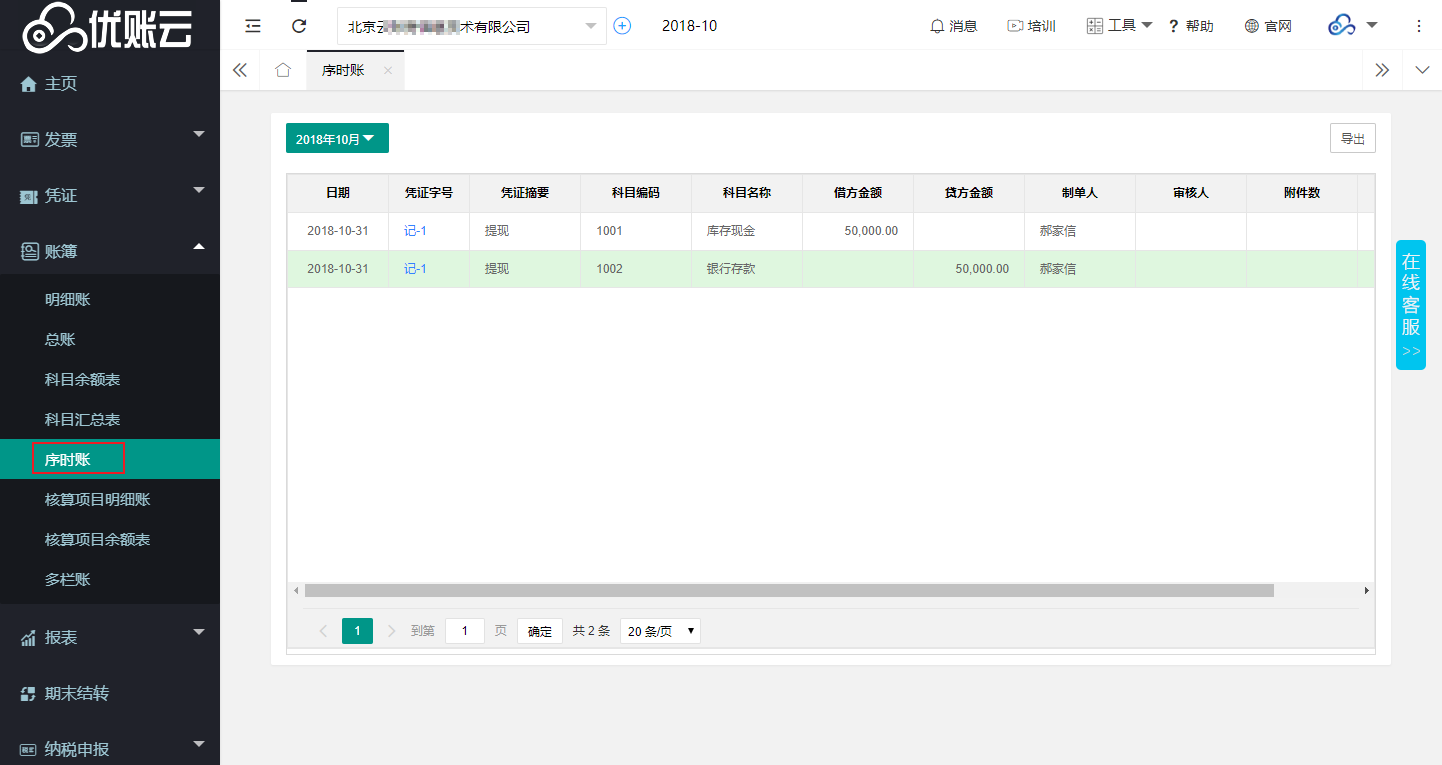Close the 序时账 tab
The image size is (1442, 765).
tap(388, 71)
